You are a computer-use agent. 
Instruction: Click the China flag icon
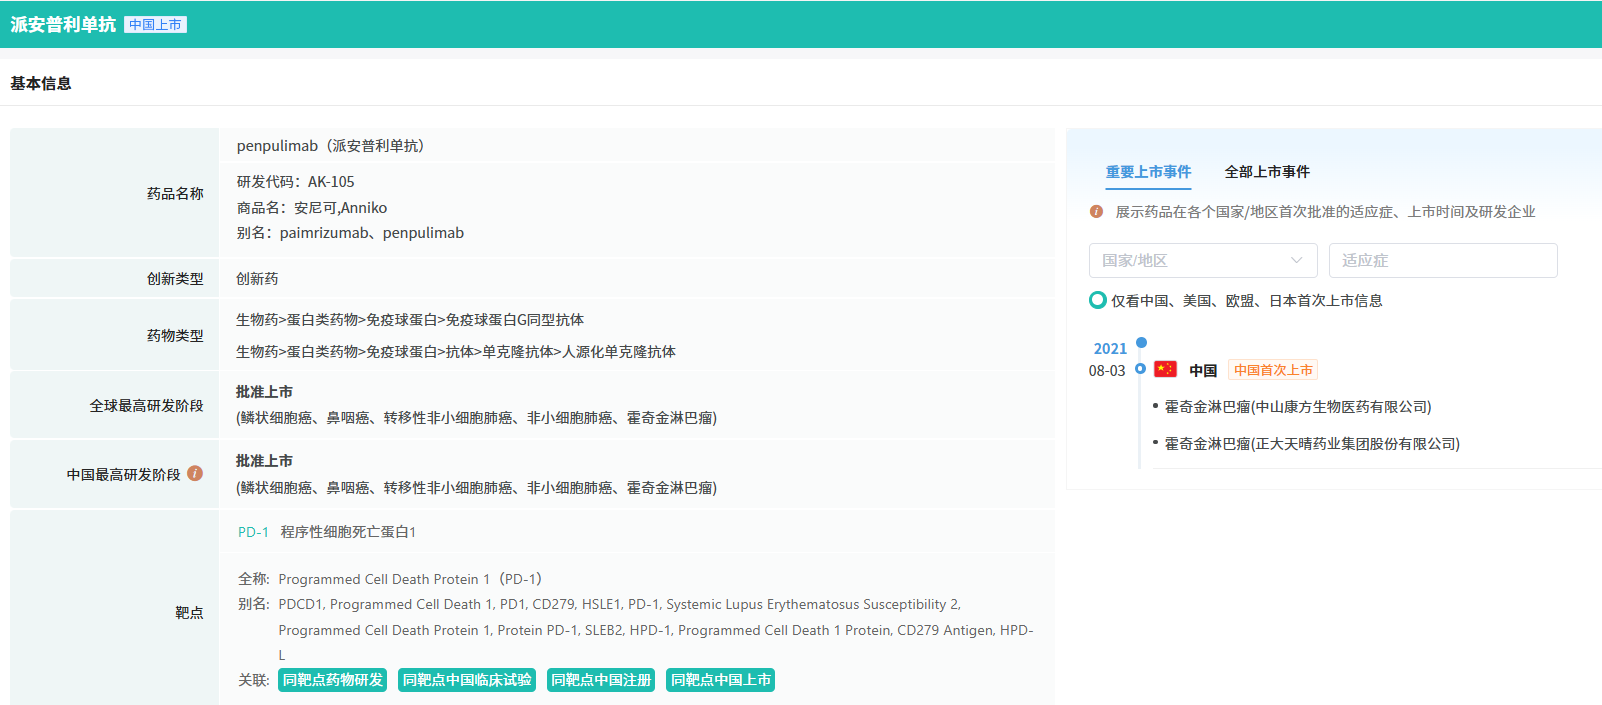click(x=1165, y=370)
